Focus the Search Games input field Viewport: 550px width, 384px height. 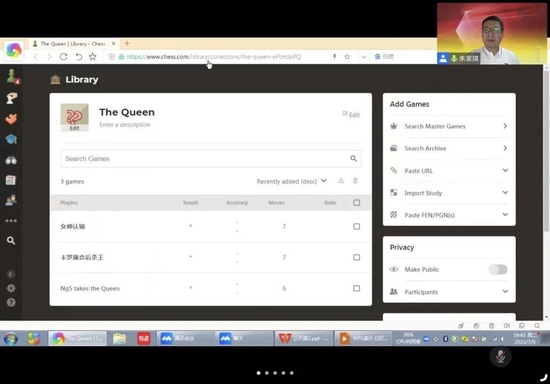click(x=211, y=159)
